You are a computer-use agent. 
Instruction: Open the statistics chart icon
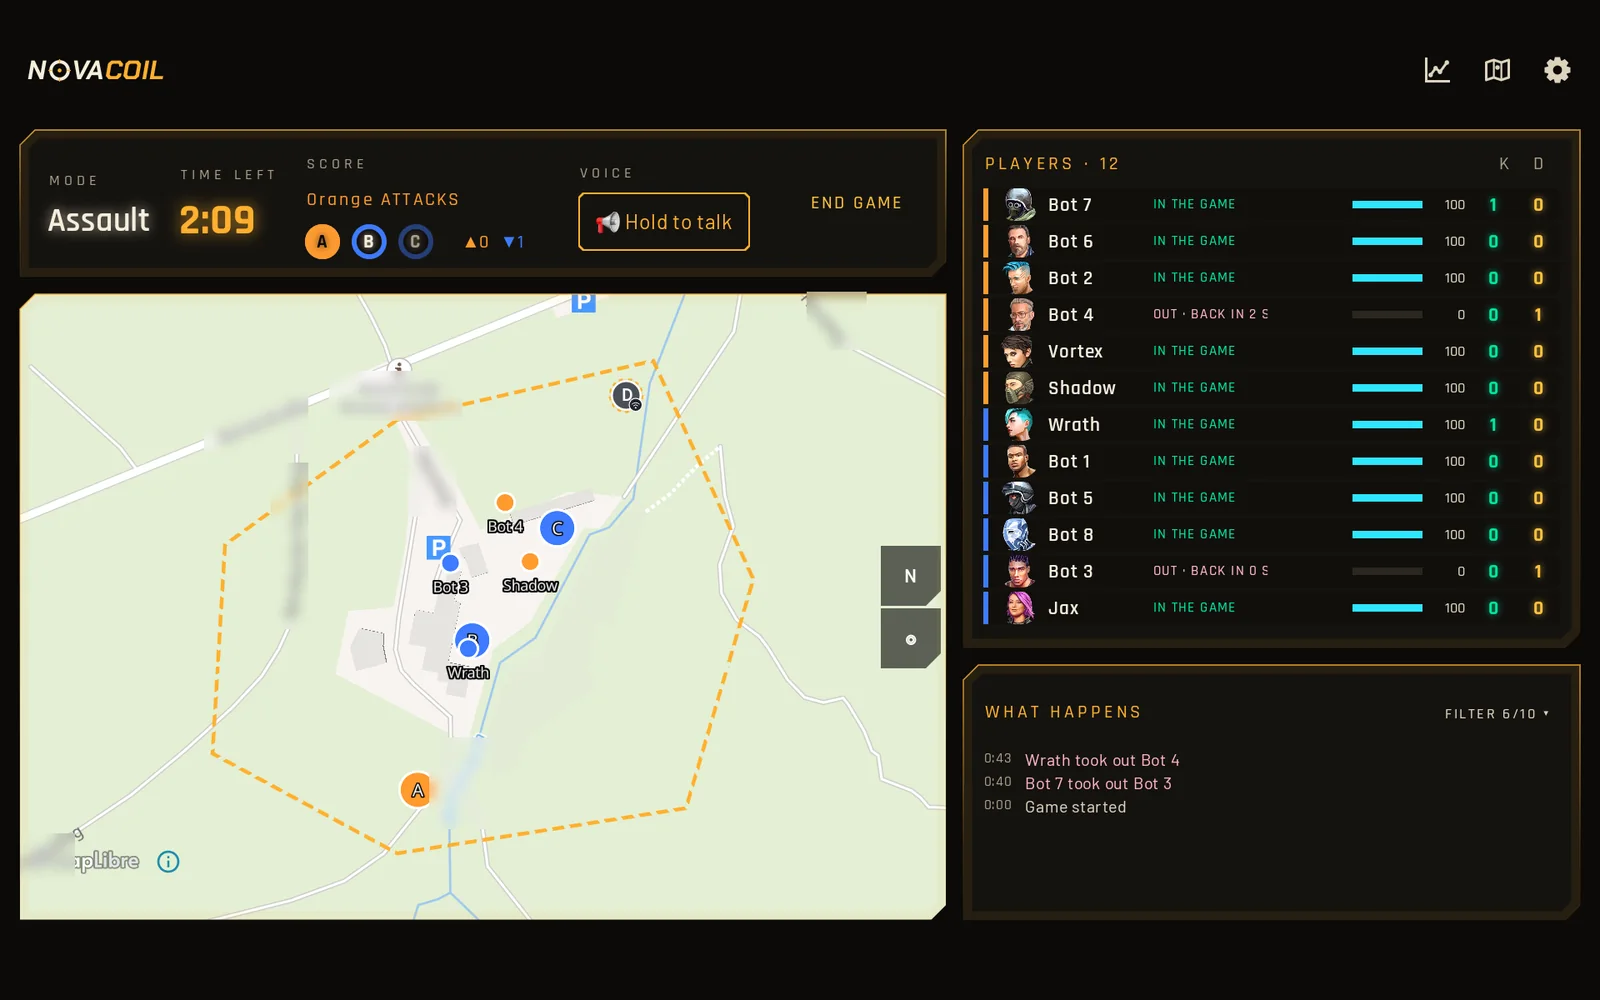tap(1437, 70)
